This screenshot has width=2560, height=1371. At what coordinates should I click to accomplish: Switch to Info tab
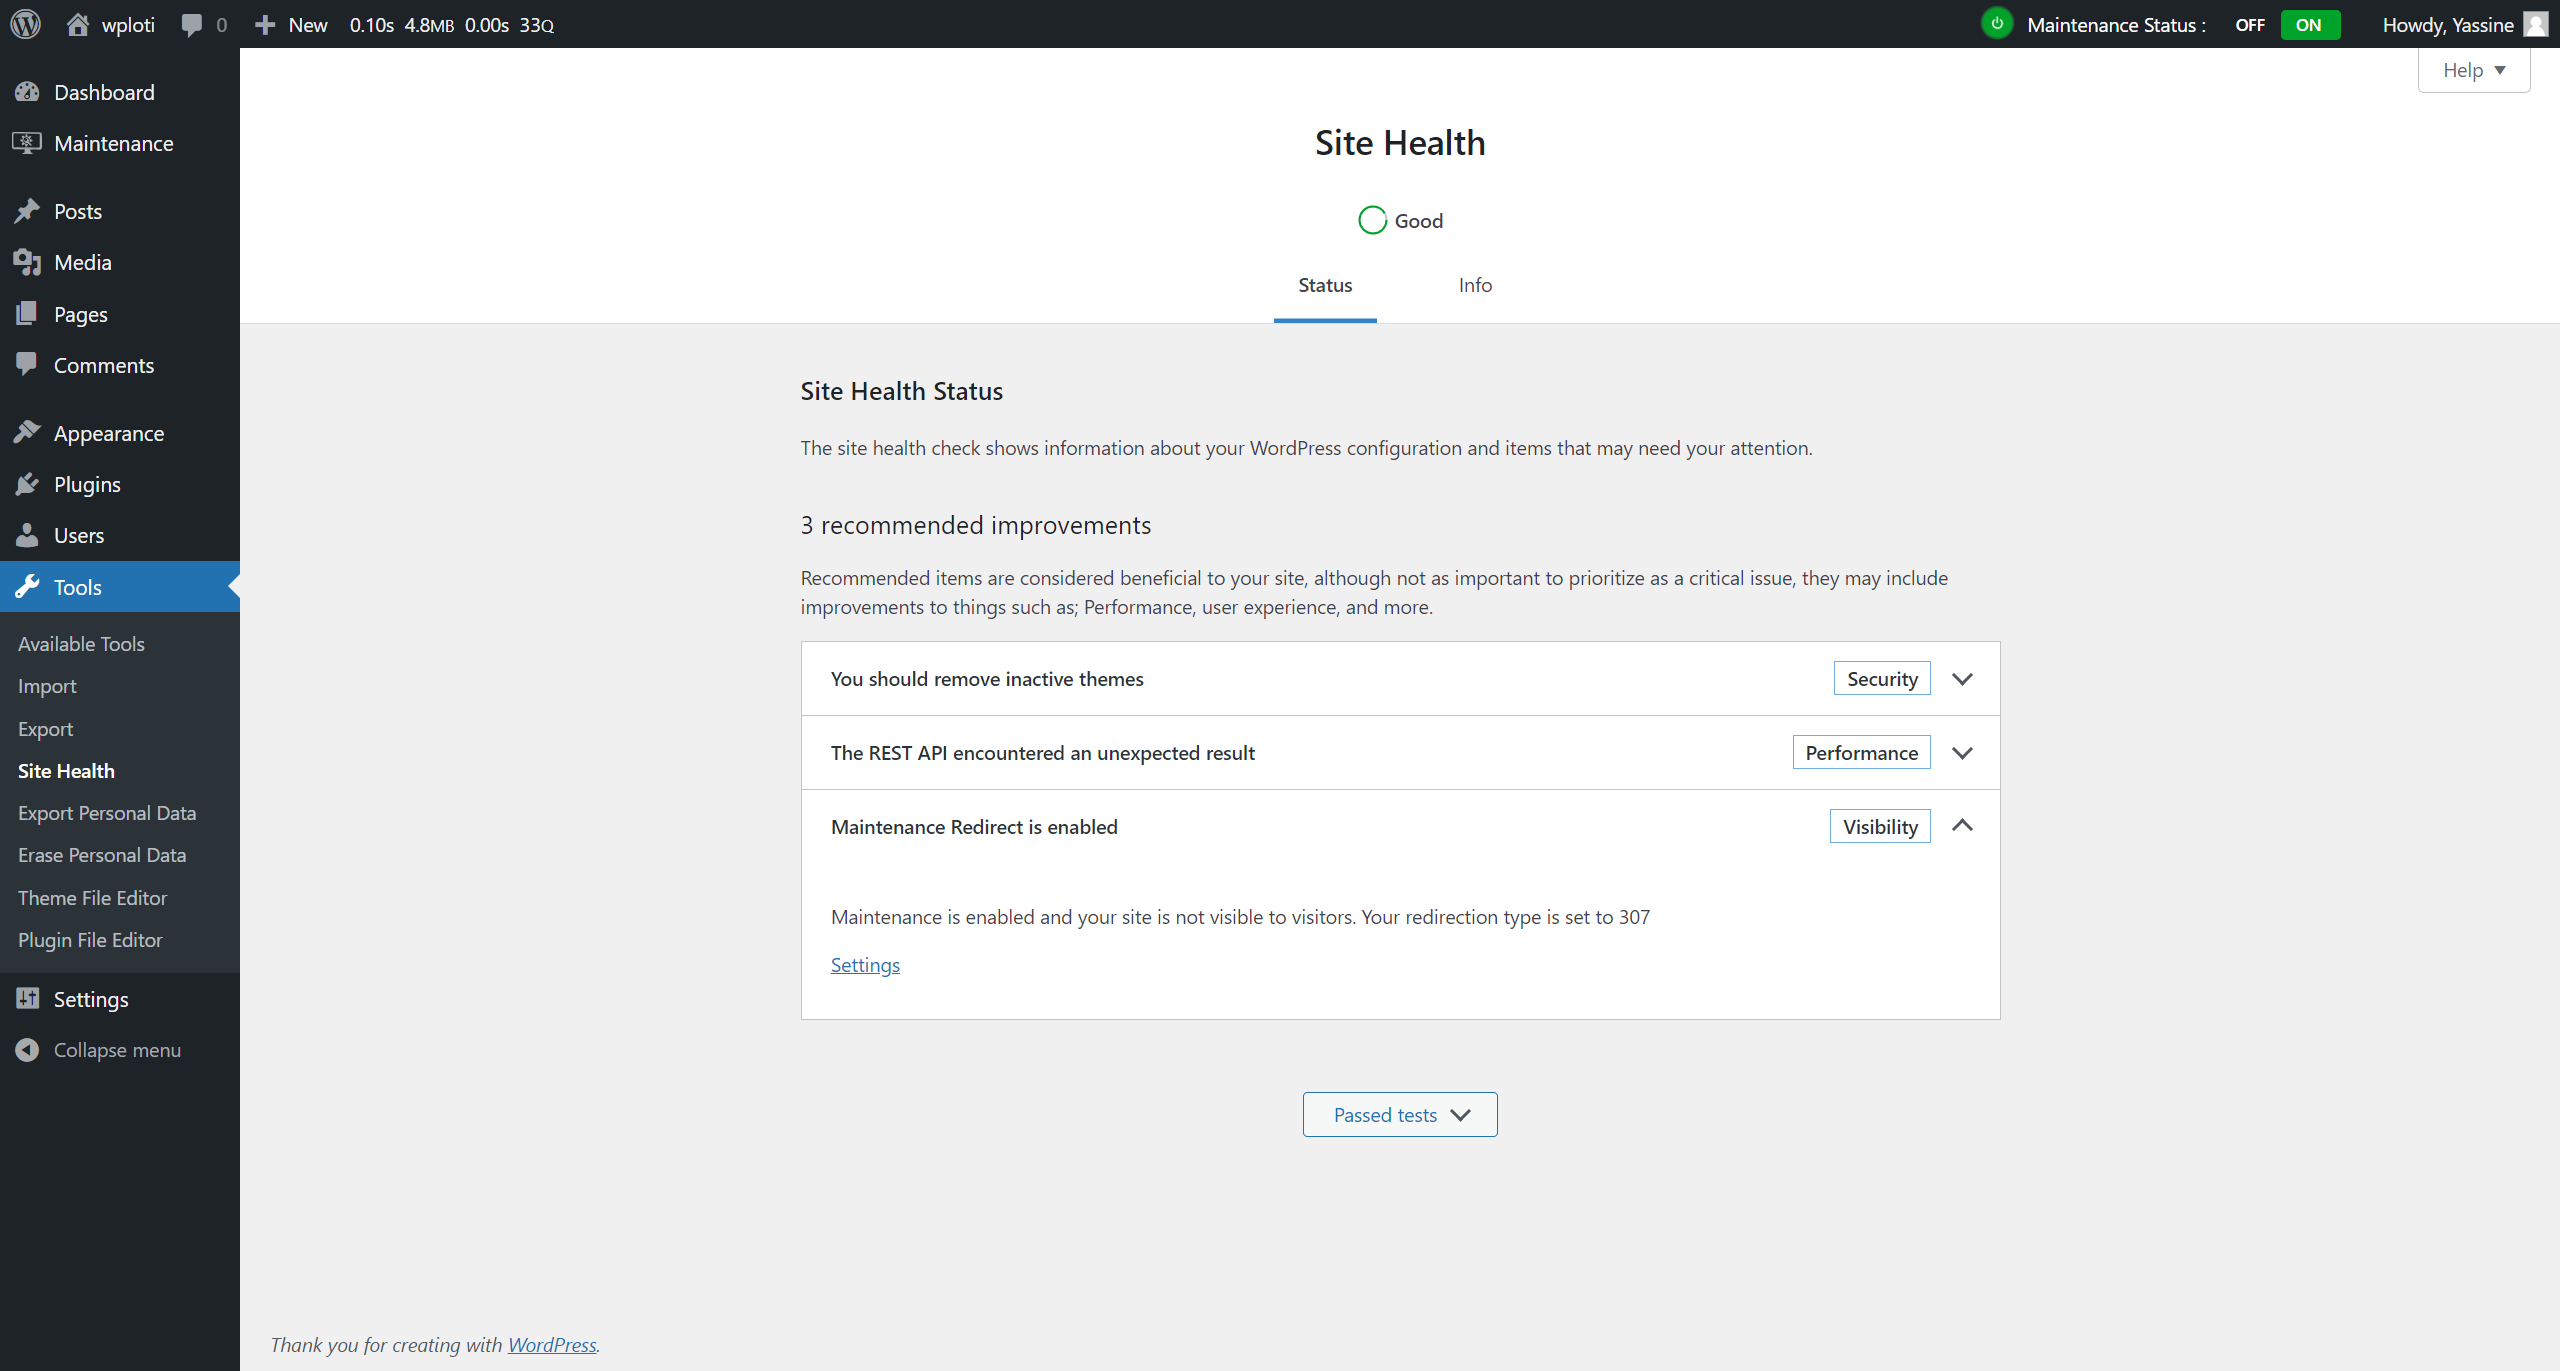[x=1475, y=283]
